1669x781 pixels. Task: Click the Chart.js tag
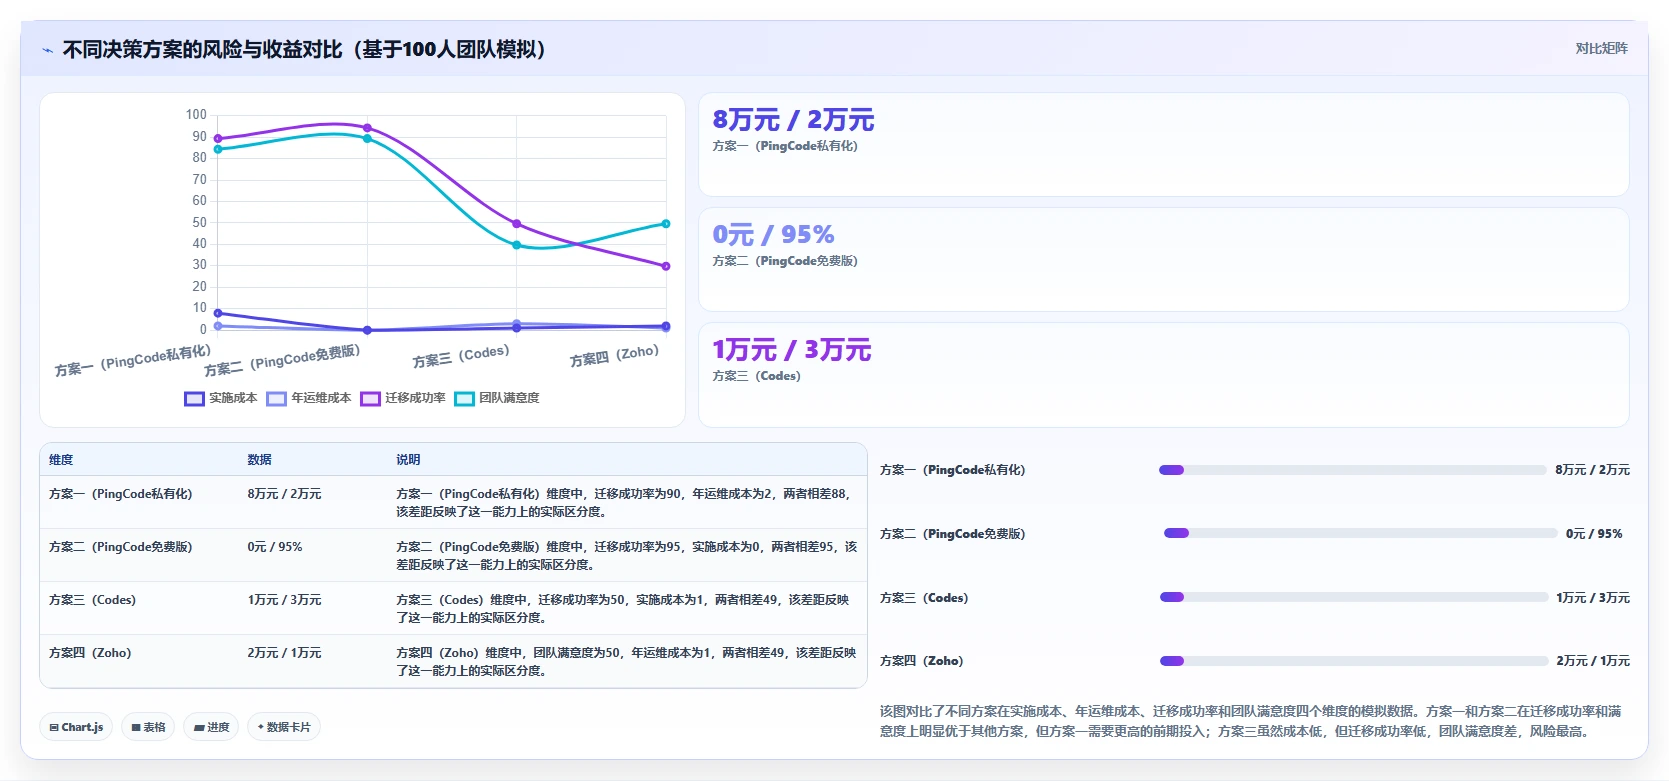click(x=76, y=727)
